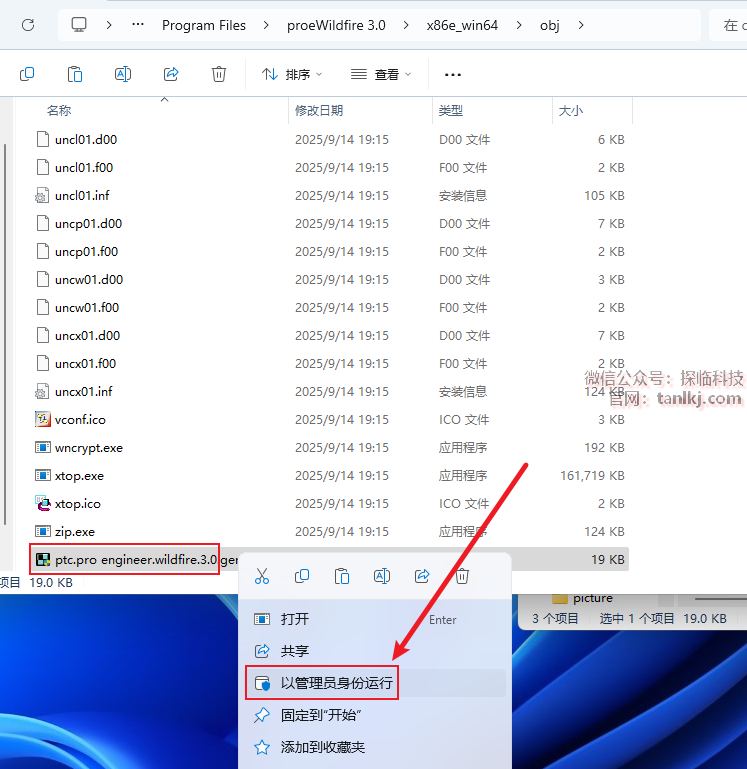Viewport: 747px width, 769px height.
Task: Sort by 修改日期 column header
Action: [x=319, y=110]
